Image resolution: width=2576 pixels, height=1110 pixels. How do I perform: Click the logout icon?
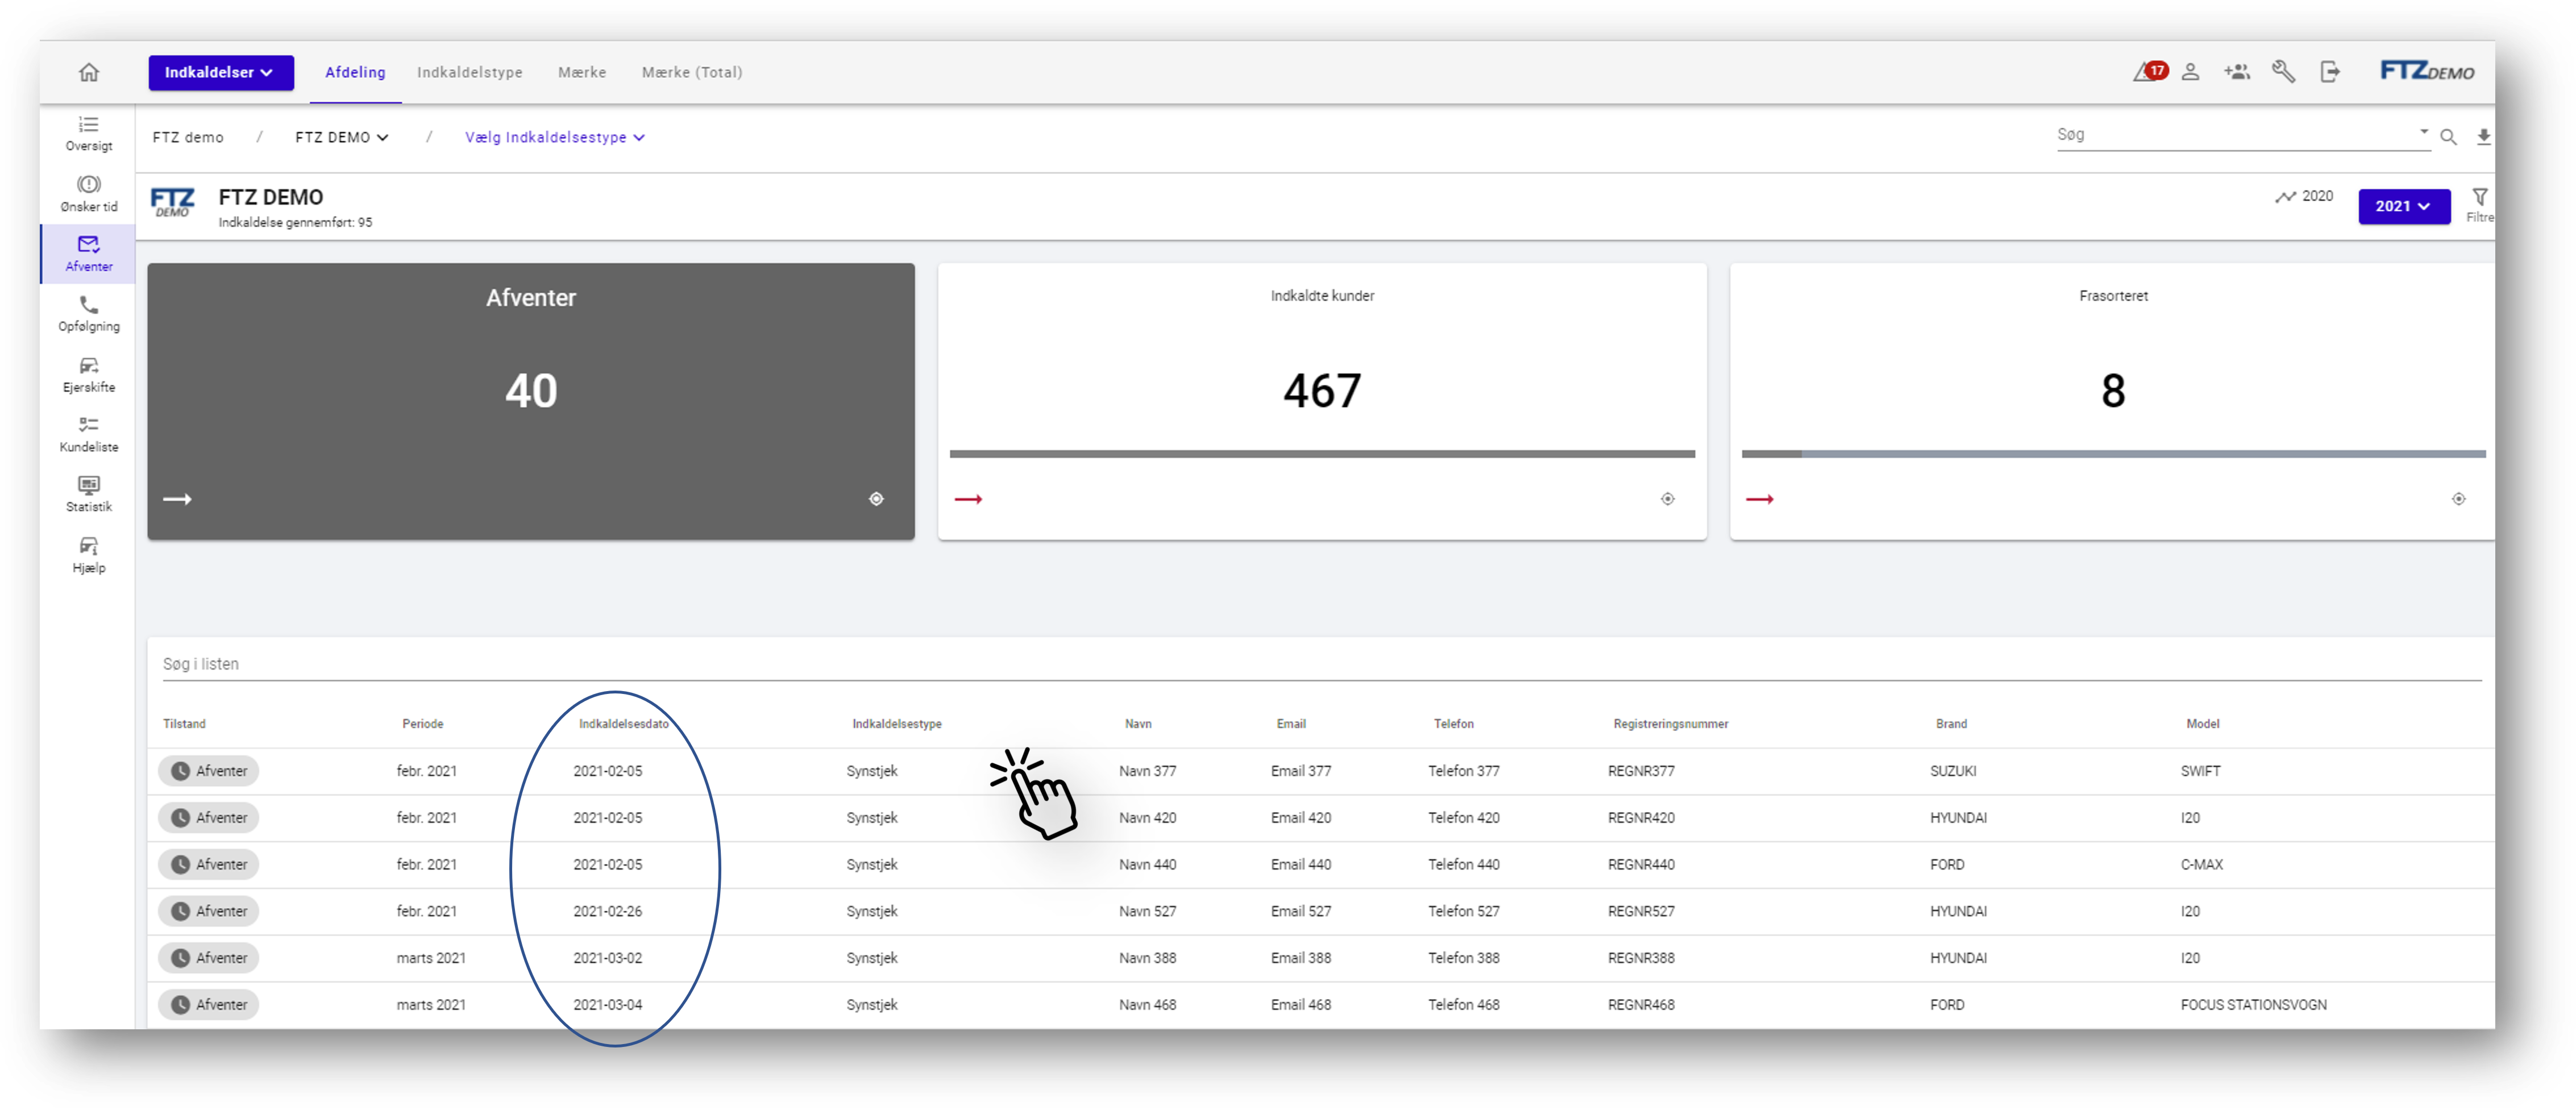click(2330, 72)
